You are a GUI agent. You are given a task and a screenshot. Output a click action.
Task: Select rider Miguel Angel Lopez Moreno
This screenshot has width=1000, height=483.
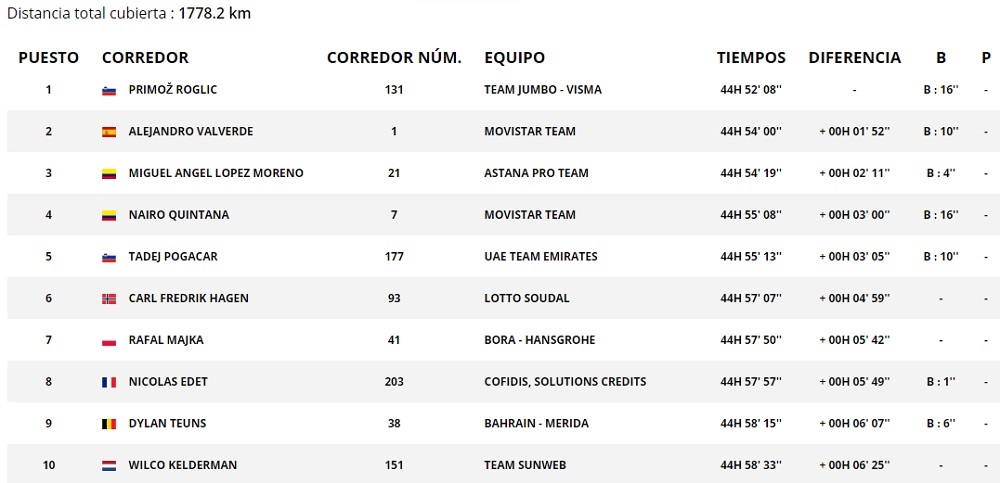216,173
